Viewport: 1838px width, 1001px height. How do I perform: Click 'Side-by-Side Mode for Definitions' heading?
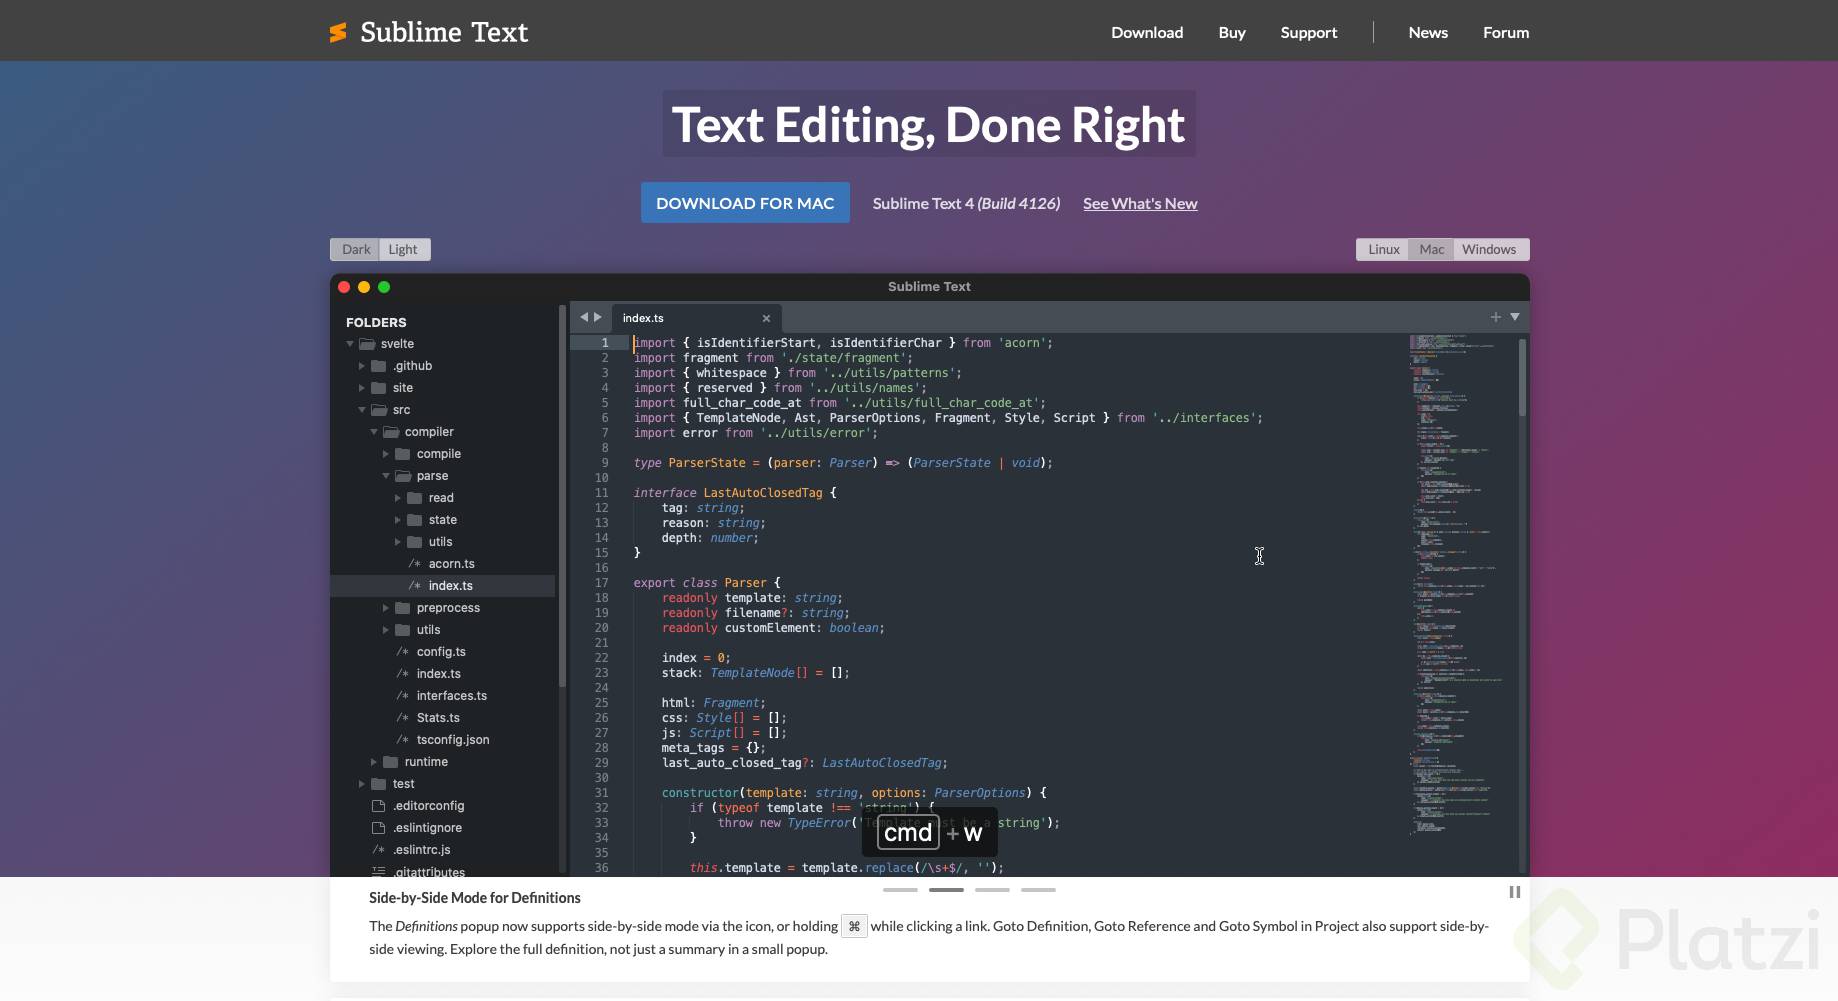pyautogui.click(x=475, y=898)
